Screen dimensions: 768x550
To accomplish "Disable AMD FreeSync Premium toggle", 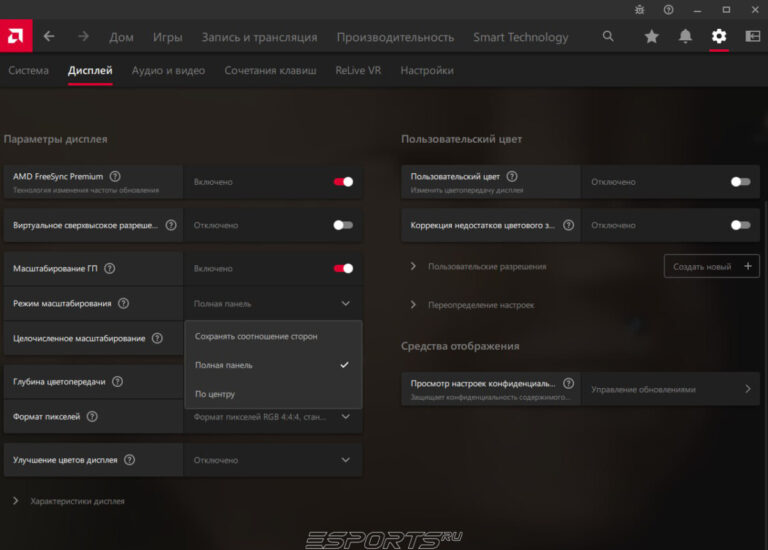I will (x=343, y=182).
